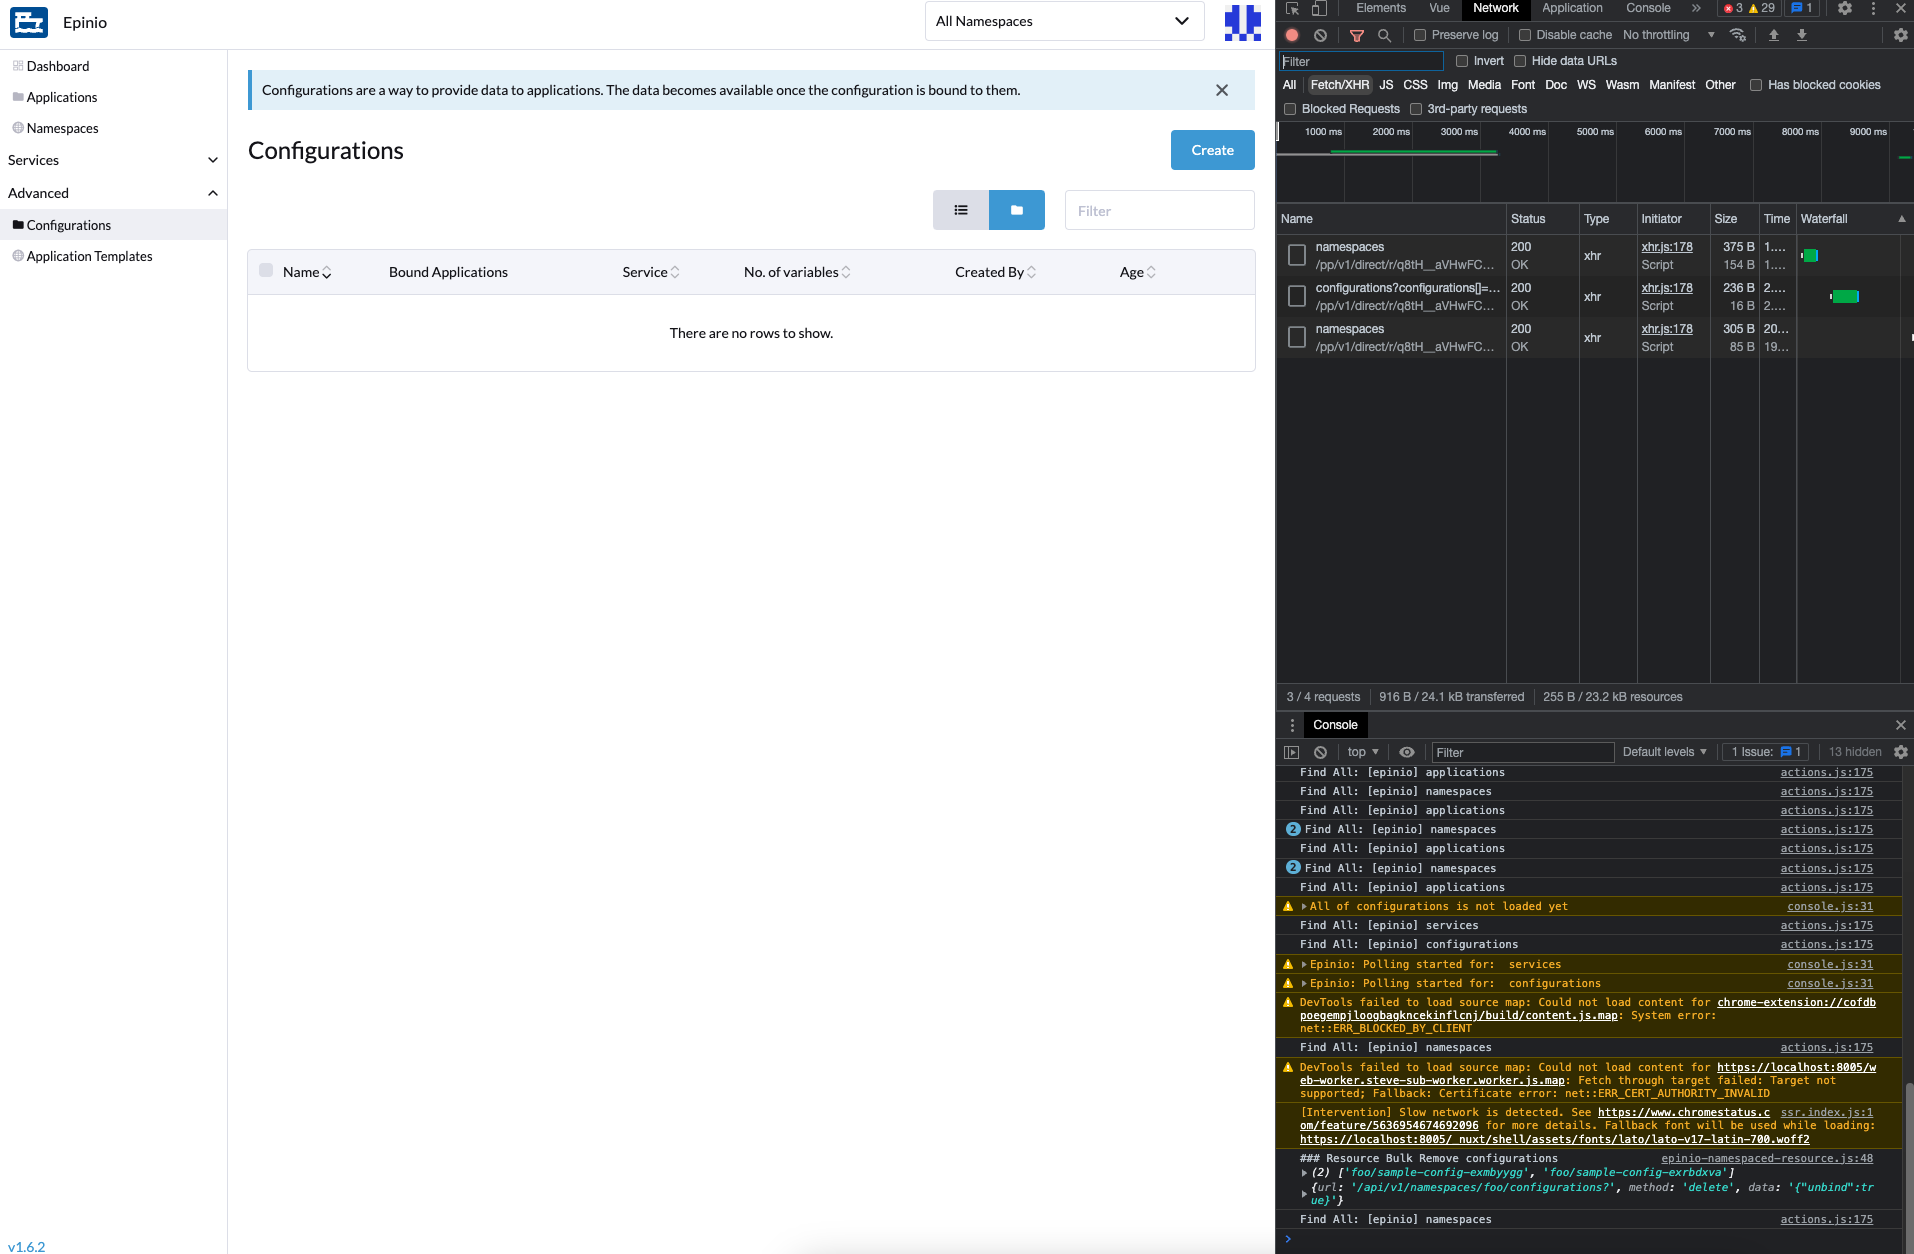
Task: Collapse the Advanced sidebar section
Action: coord(212,193)
